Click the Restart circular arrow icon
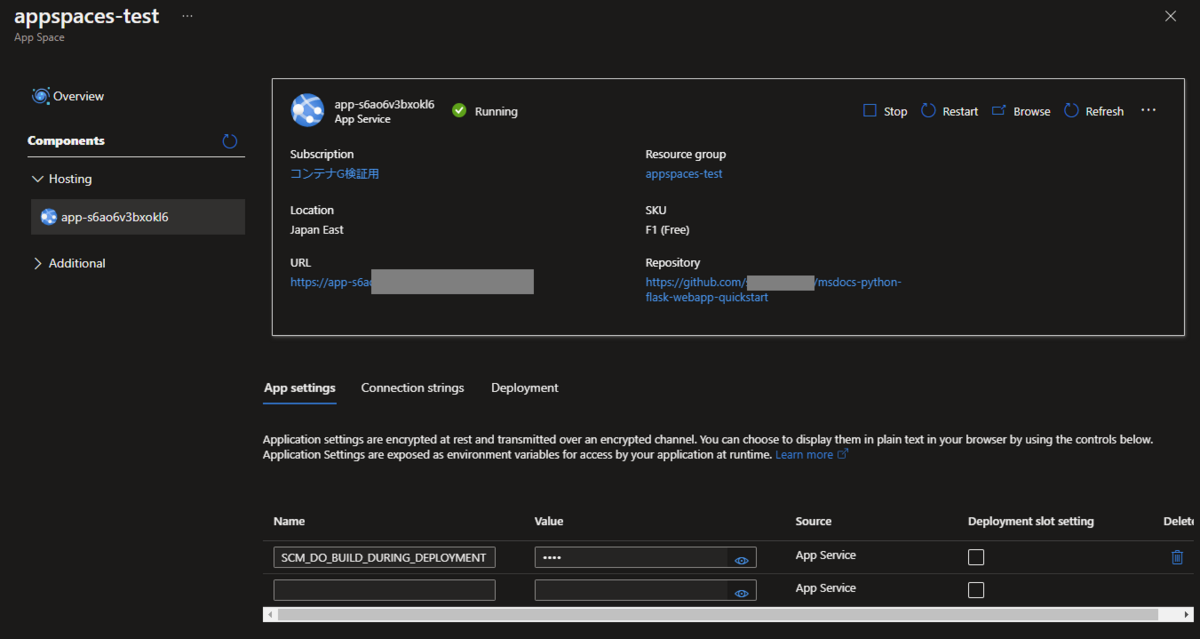Screen dimensions: 1200x639 (928, 111)
